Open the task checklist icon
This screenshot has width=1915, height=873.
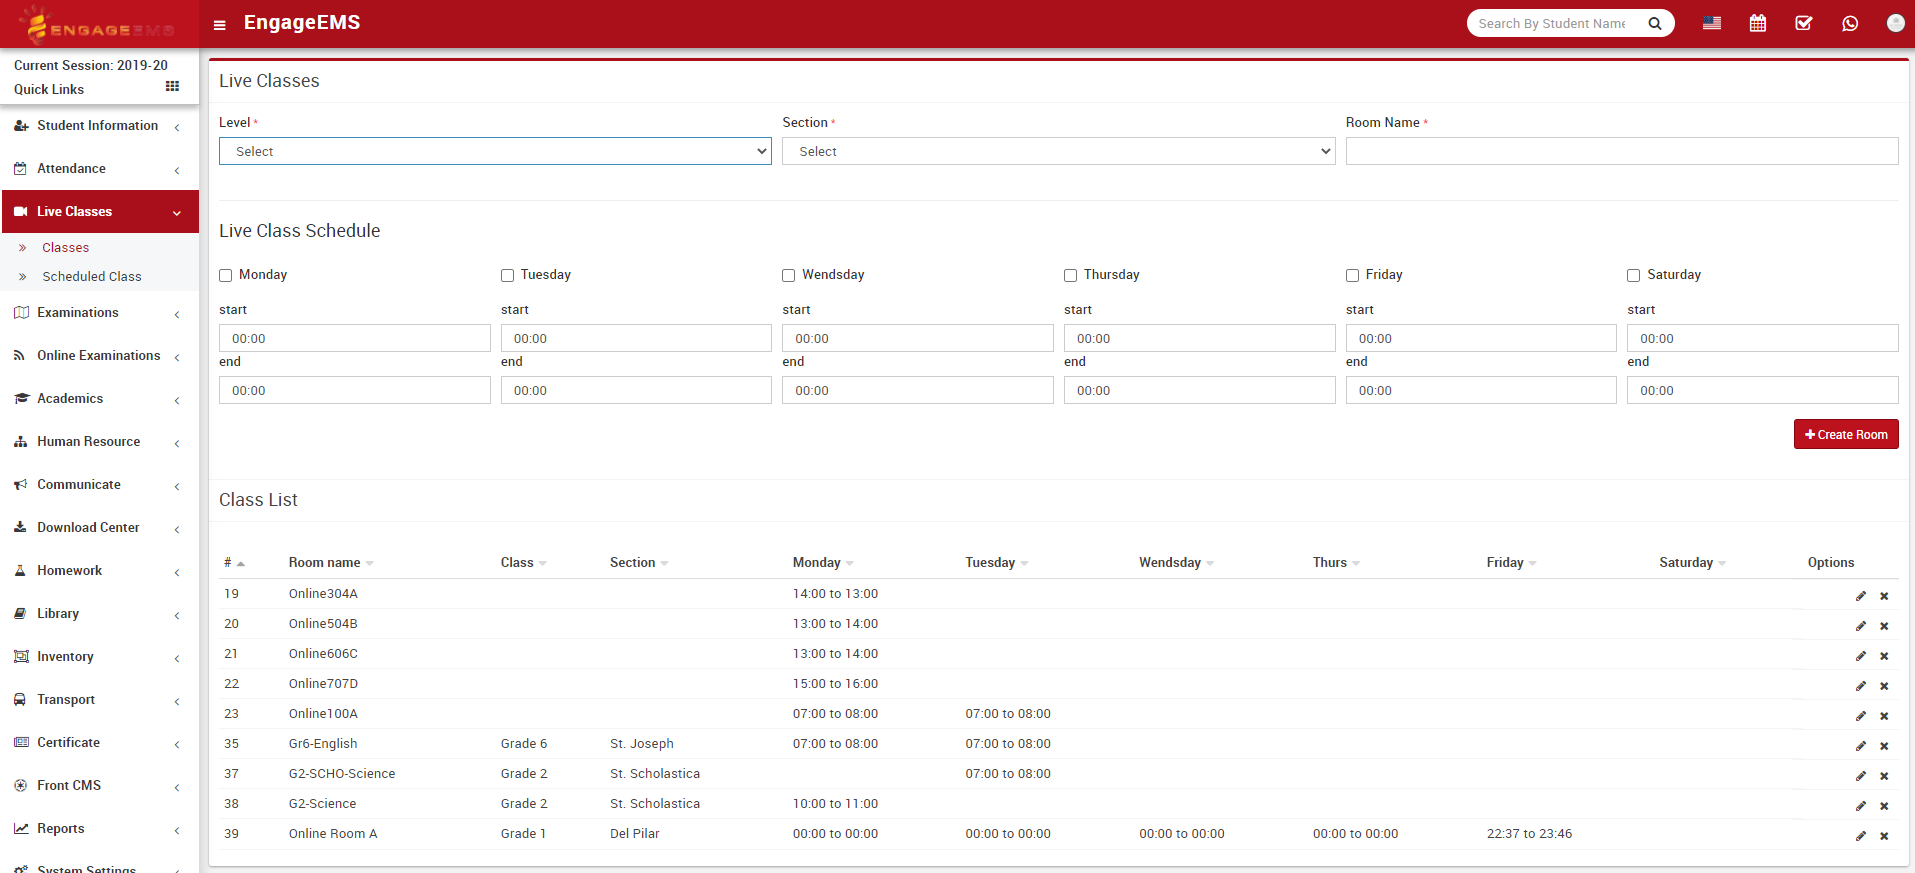tap(1804, 23)
